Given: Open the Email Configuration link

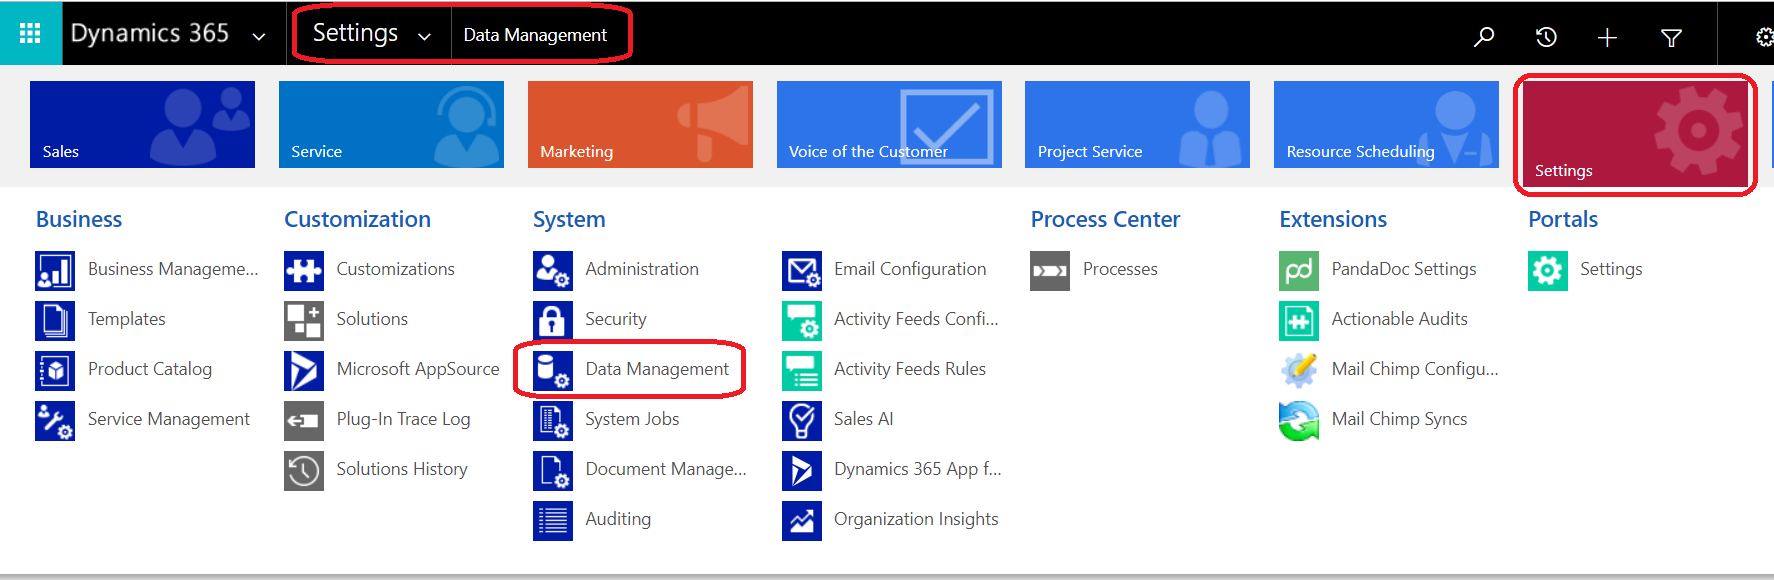Looking at the screenshot, I should (x=910, y=269).
